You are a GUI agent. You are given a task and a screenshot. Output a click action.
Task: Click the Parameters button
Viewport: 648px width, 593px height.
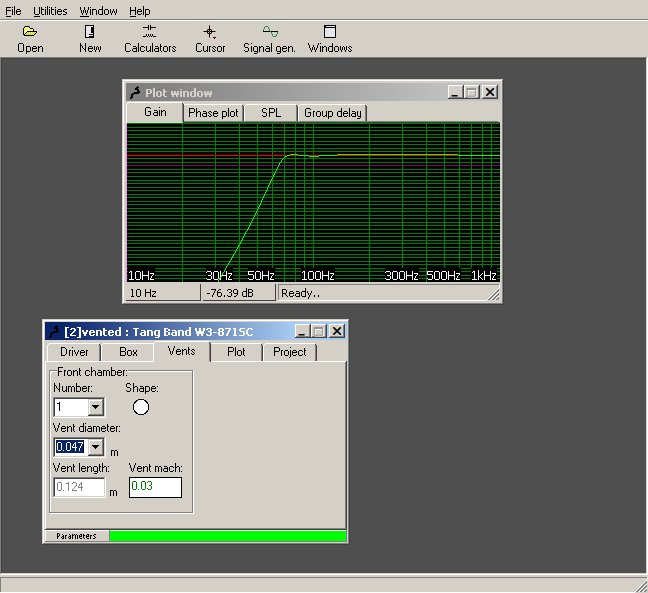click(76, 536)
